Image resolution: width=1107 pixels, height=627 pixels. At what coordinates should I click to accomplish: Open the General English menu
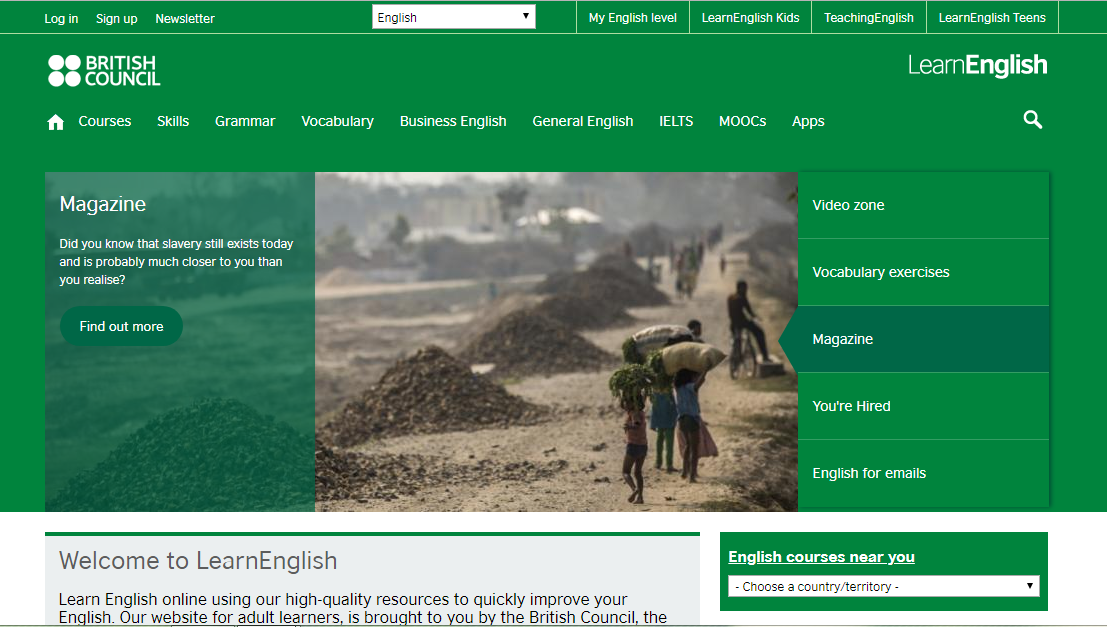(582, 121)
